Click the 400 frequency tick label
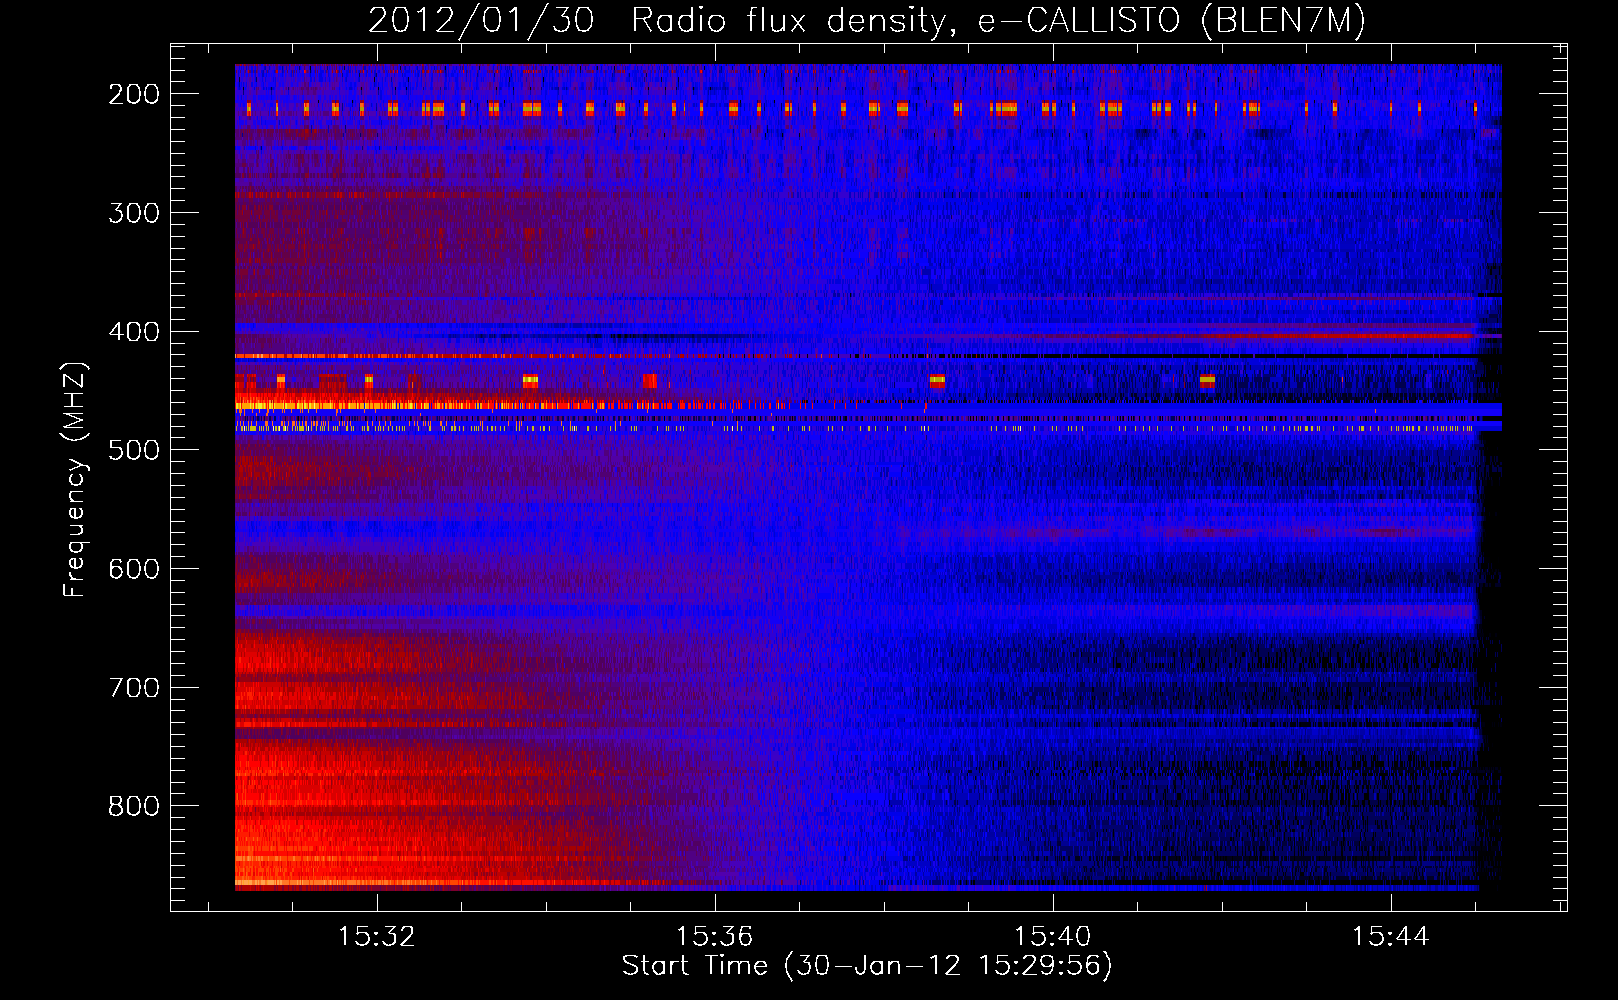The width and height of the screenshot is (1618, 1000). 133,332
